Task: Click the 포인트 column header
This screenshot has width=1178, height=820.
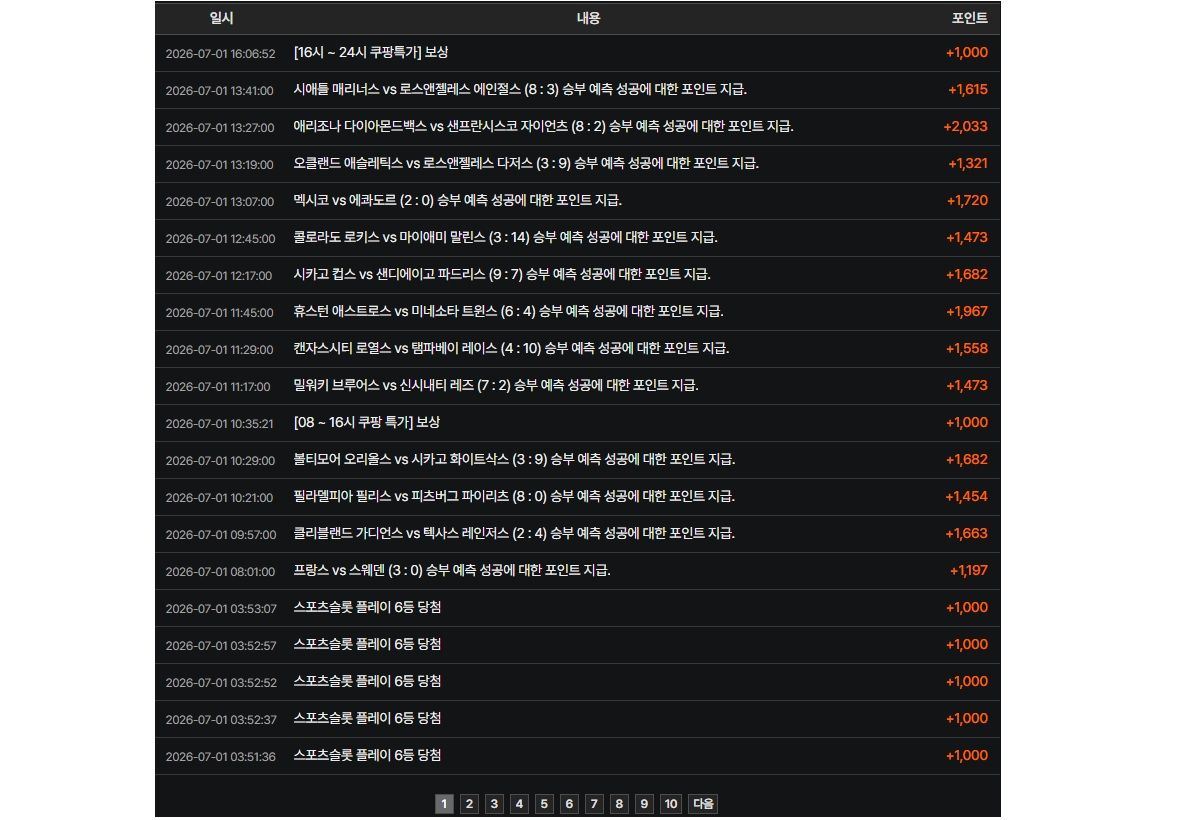Action: [x=970, y=18]
